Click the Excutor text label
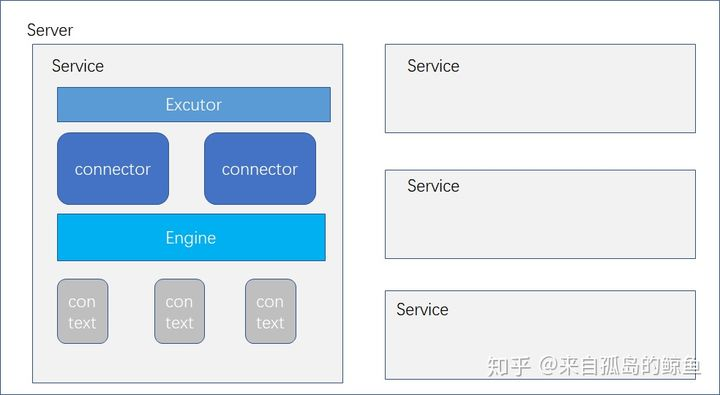 point(194,105)
